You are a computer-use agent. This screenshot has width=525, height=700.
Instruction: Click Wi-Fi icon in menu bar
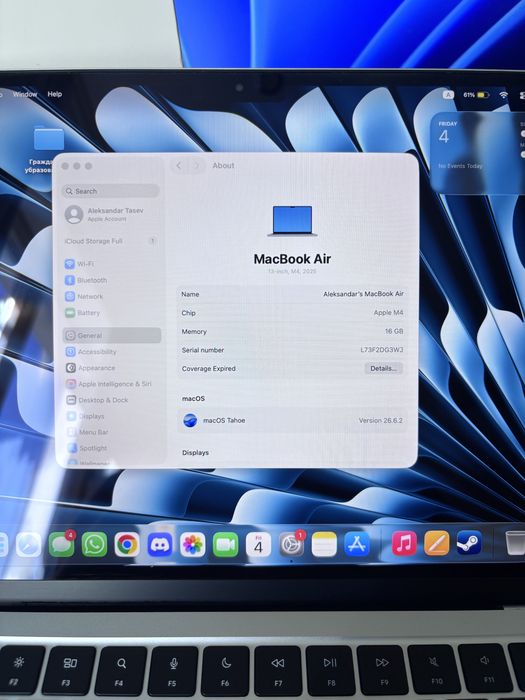pyautogui.click(x=504, y=95)
